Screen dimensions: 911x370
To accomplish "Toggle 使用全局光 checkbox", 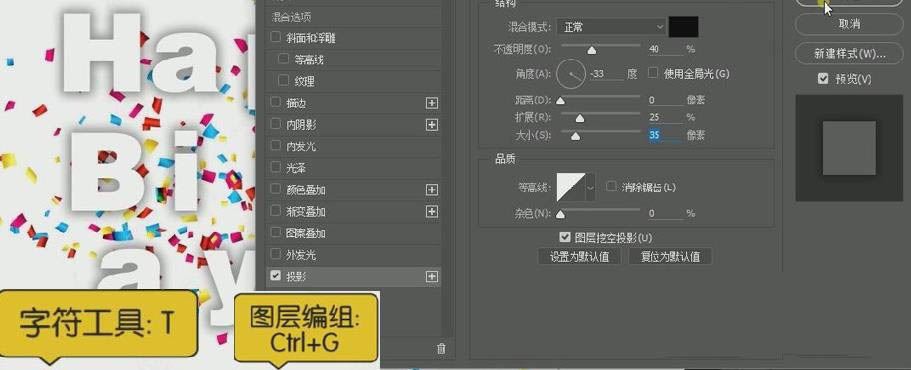I will 653,73.
